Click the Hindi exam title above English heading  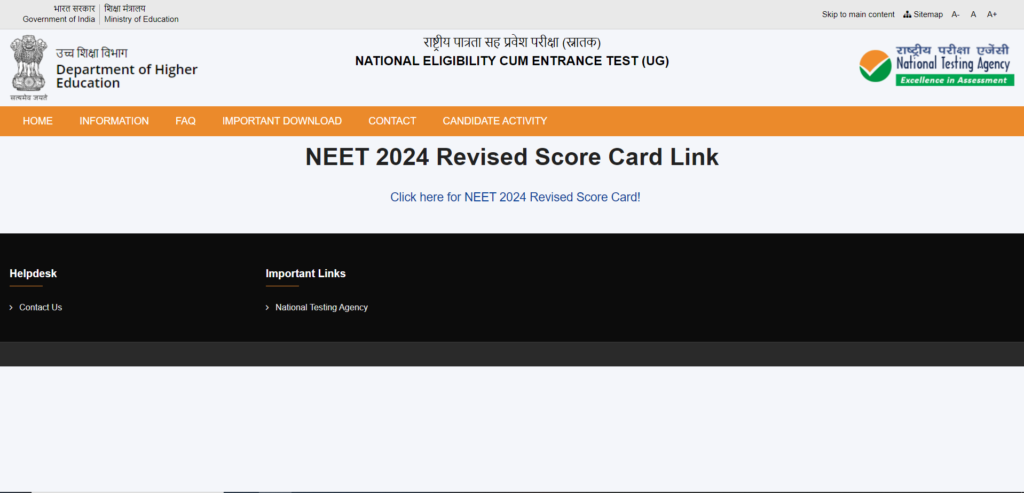[x=512, y=44]
